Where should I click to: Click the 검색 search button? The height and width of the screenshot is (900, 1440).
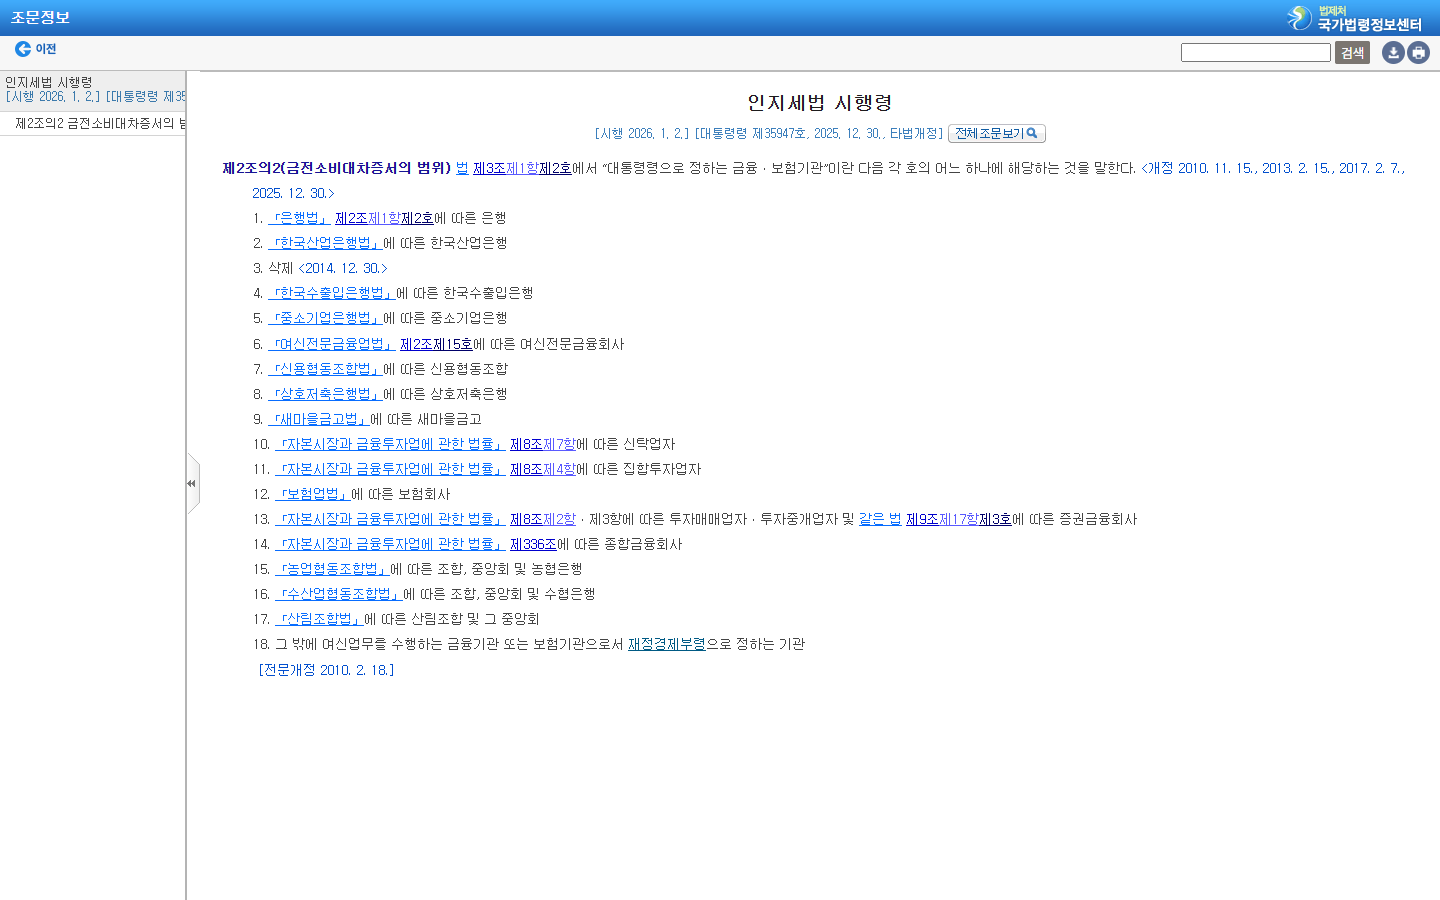[1352, 53]
